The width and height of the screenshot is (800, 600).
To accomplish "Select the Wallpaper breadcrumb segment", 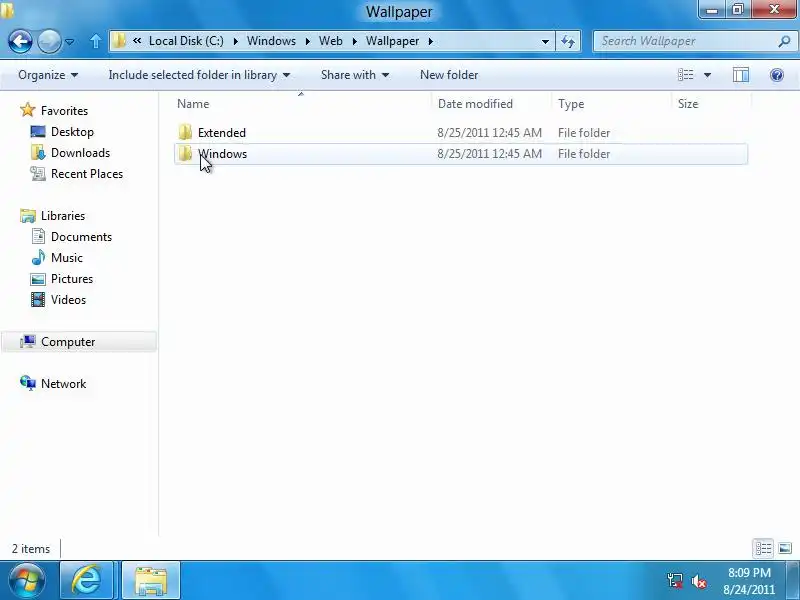I will click(392, 41).
